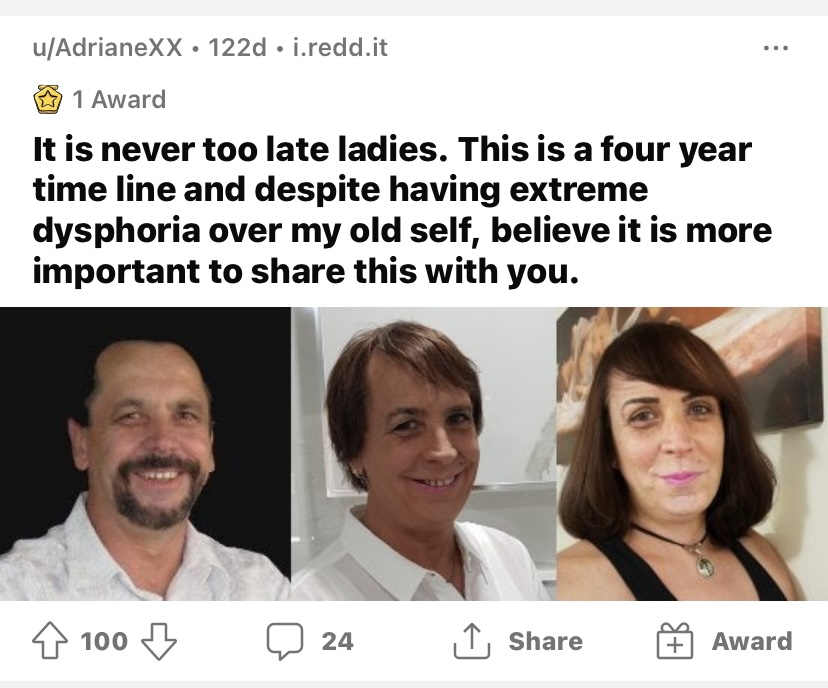Upvote the post with the up arrow
The height and width of the screenshot is (688, 828).
click(x=50, y=641)
